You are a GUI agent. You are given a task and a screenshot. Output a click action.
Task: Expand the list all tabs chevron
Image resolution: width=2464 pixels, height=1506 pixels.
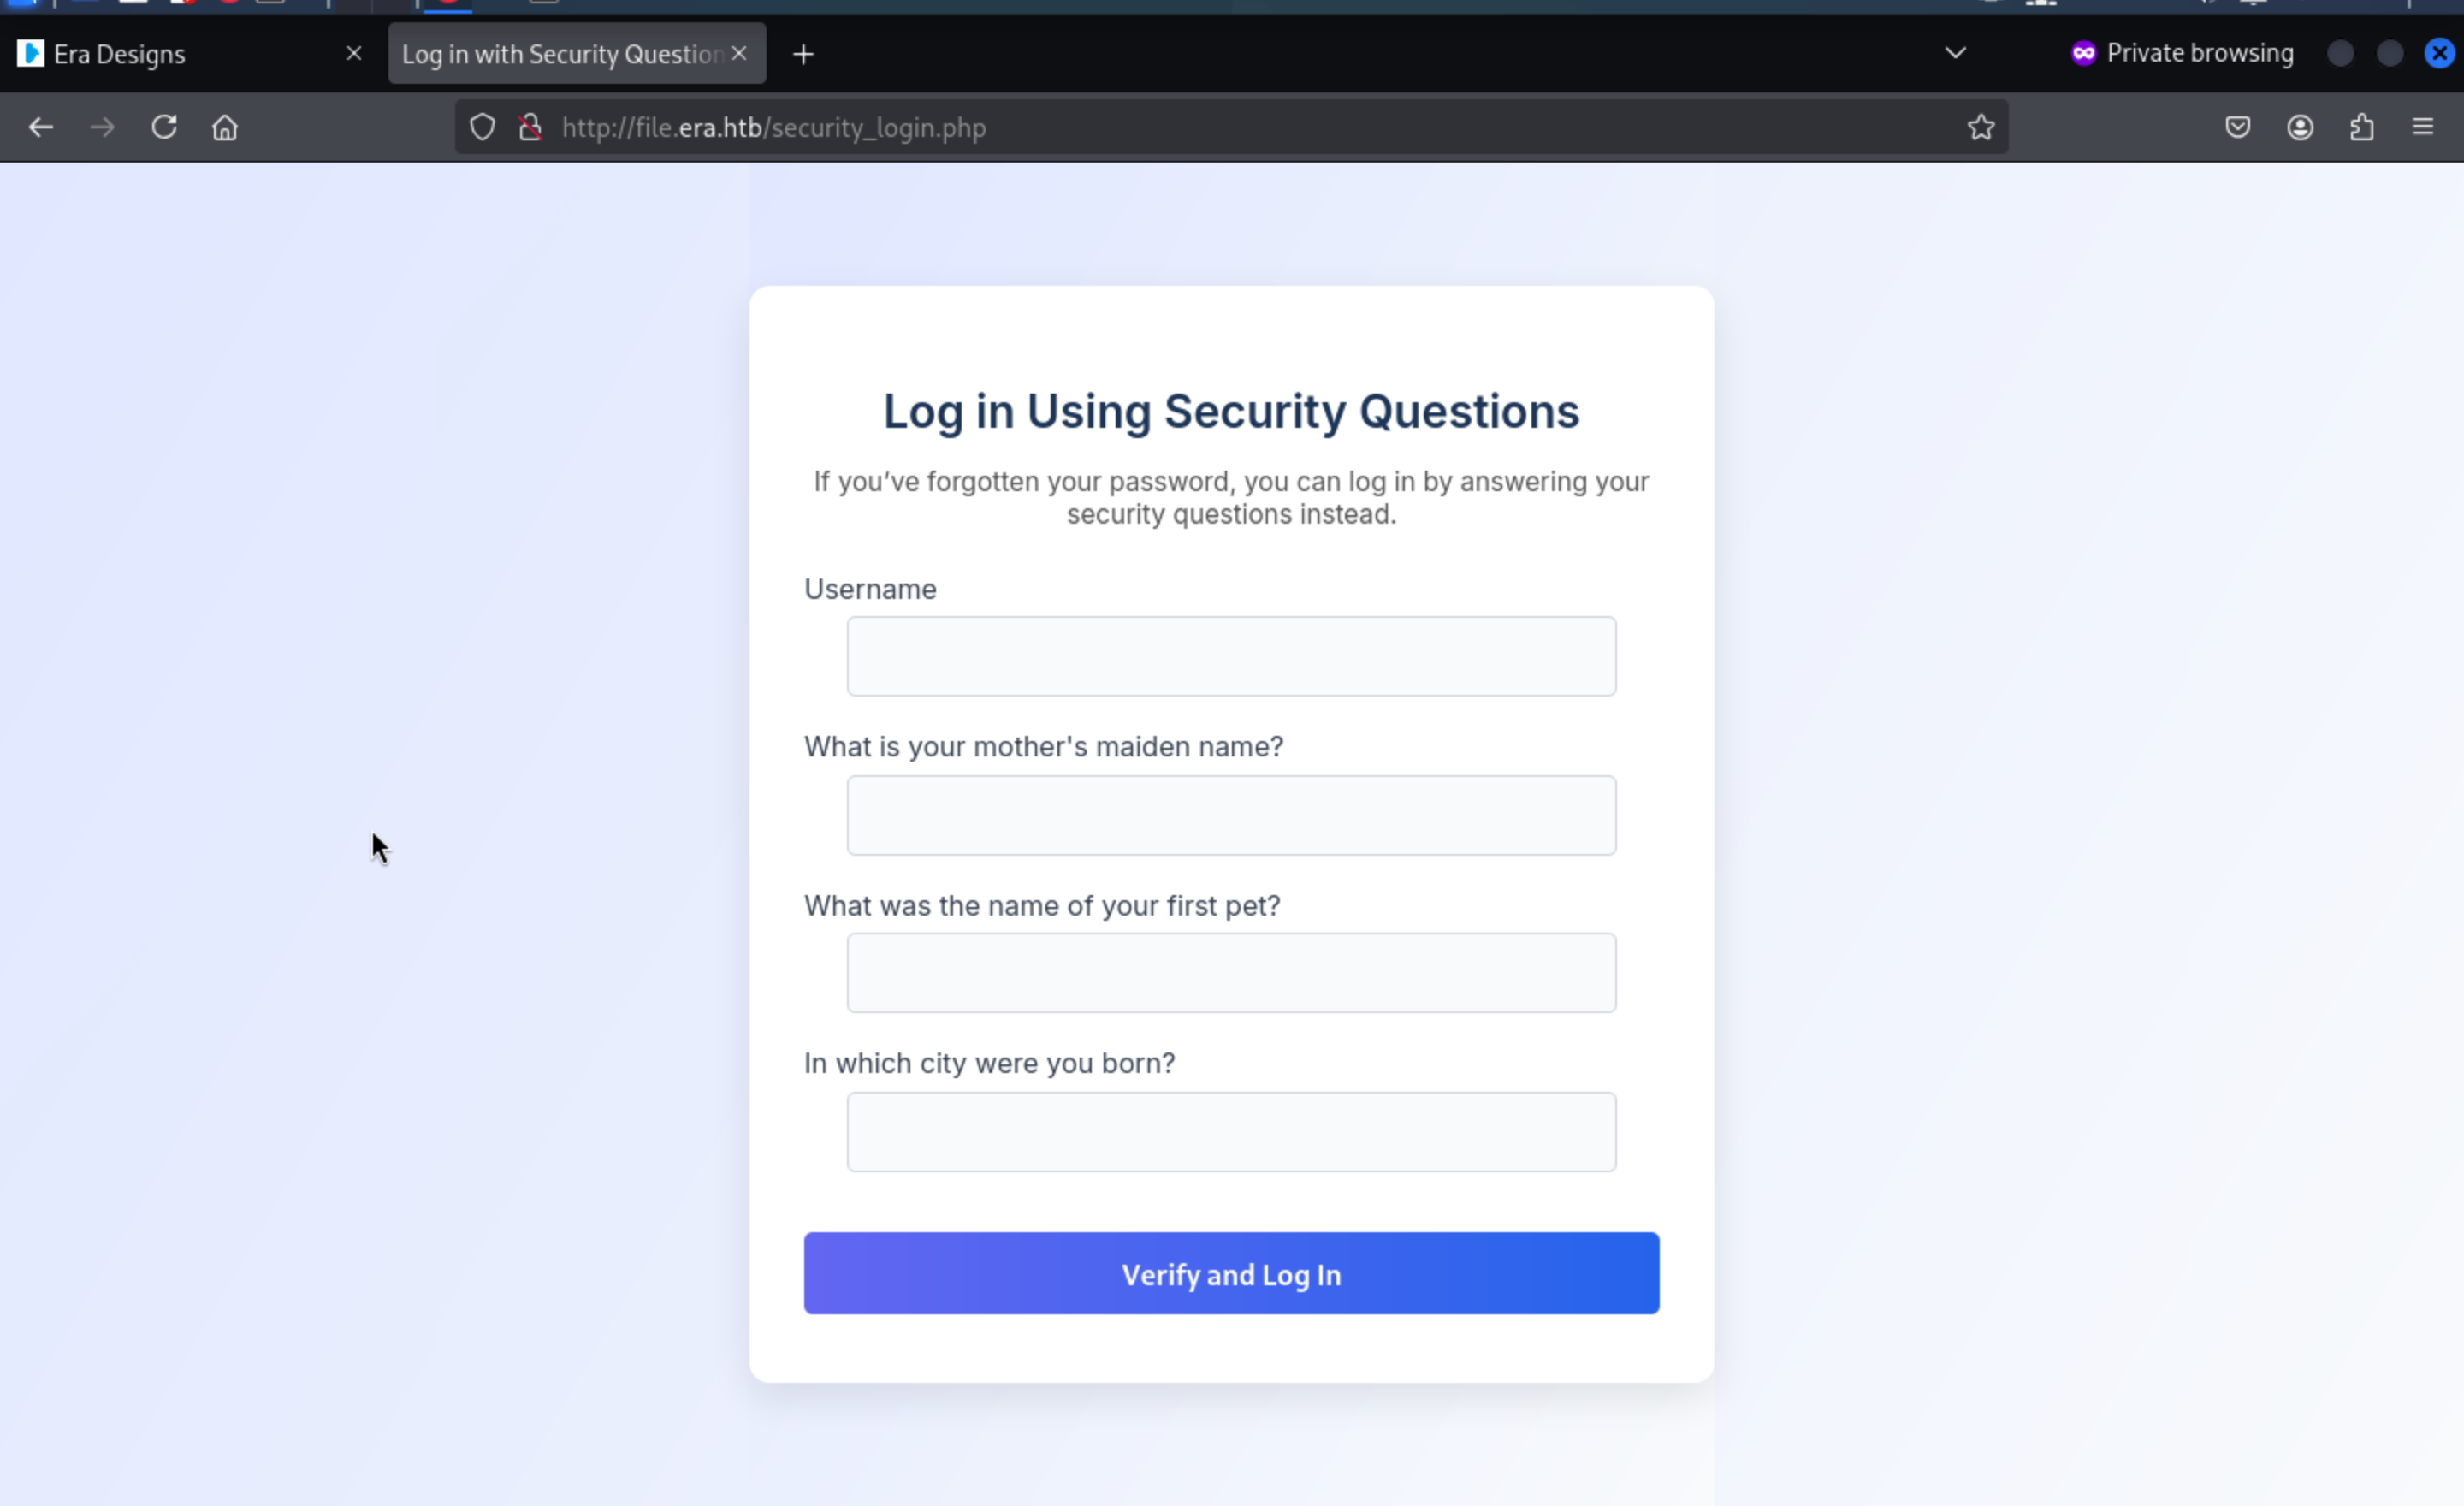point(1955,53)
